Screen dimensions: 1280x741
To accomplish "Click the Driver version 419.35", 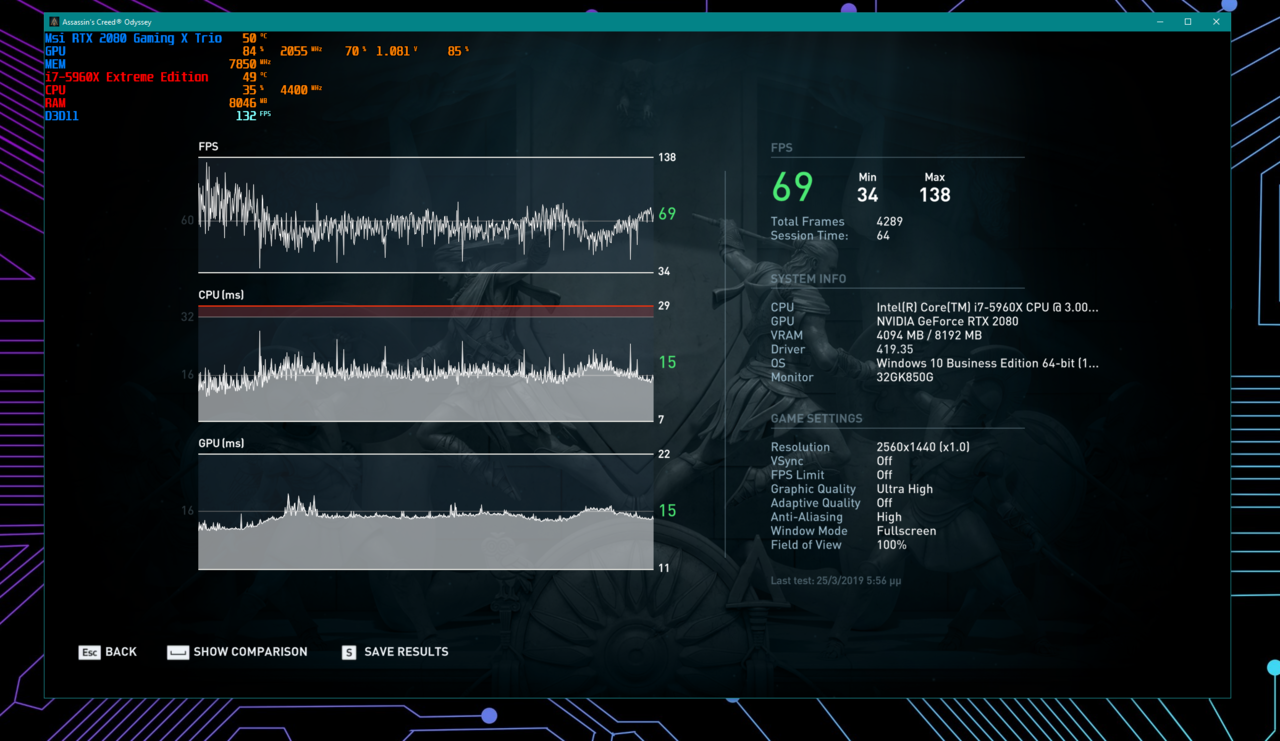I will coord(894,350).
